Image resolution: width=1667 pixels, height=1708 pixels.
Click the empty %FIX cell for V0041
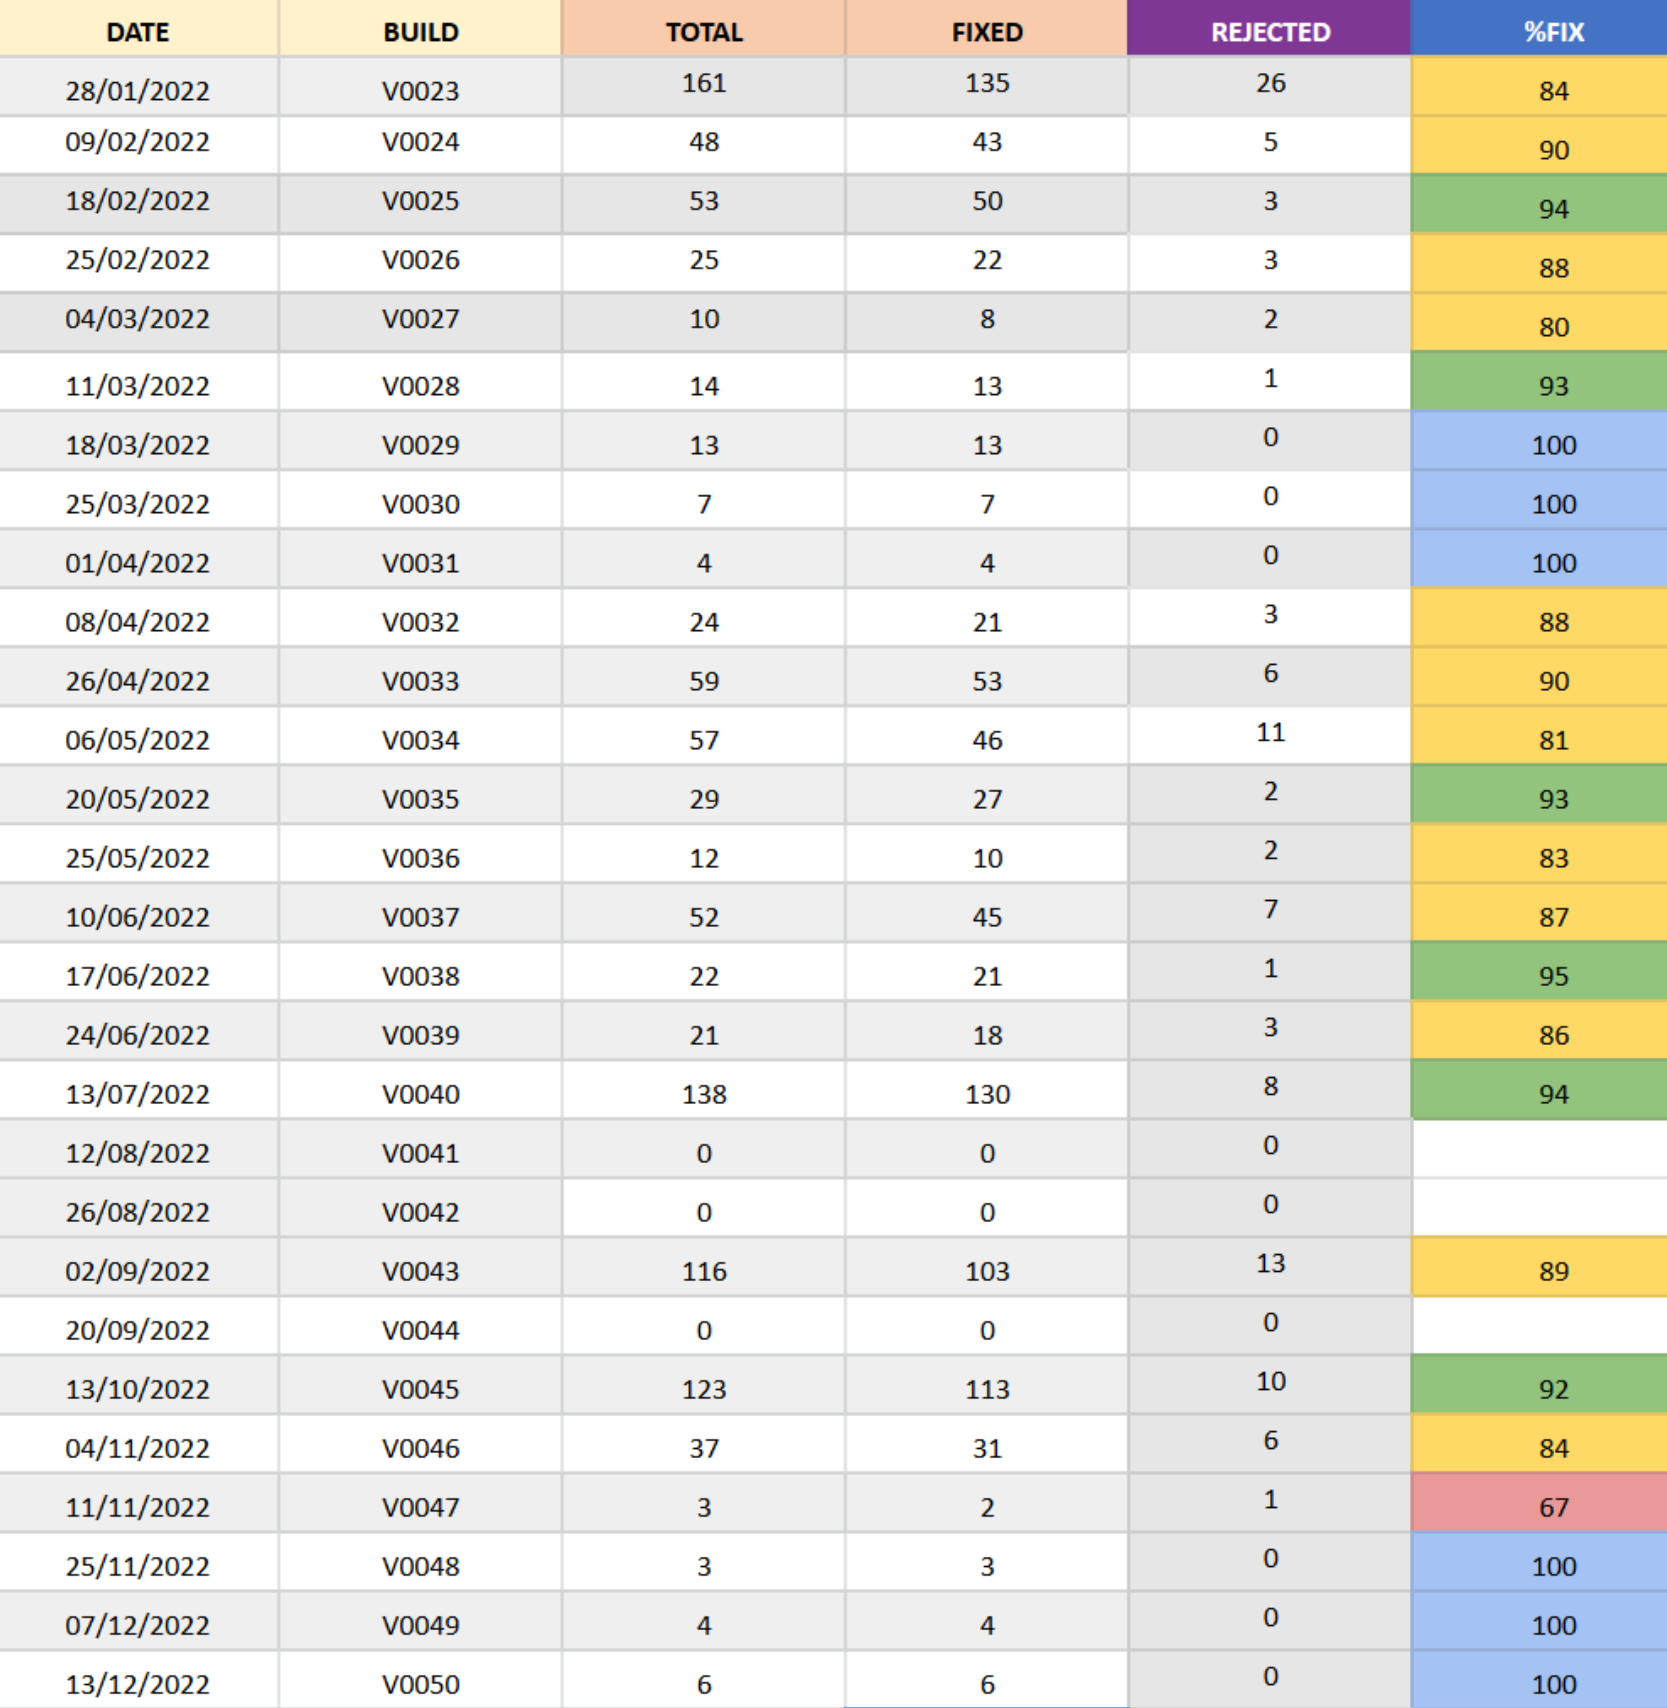point(1540,1152)
